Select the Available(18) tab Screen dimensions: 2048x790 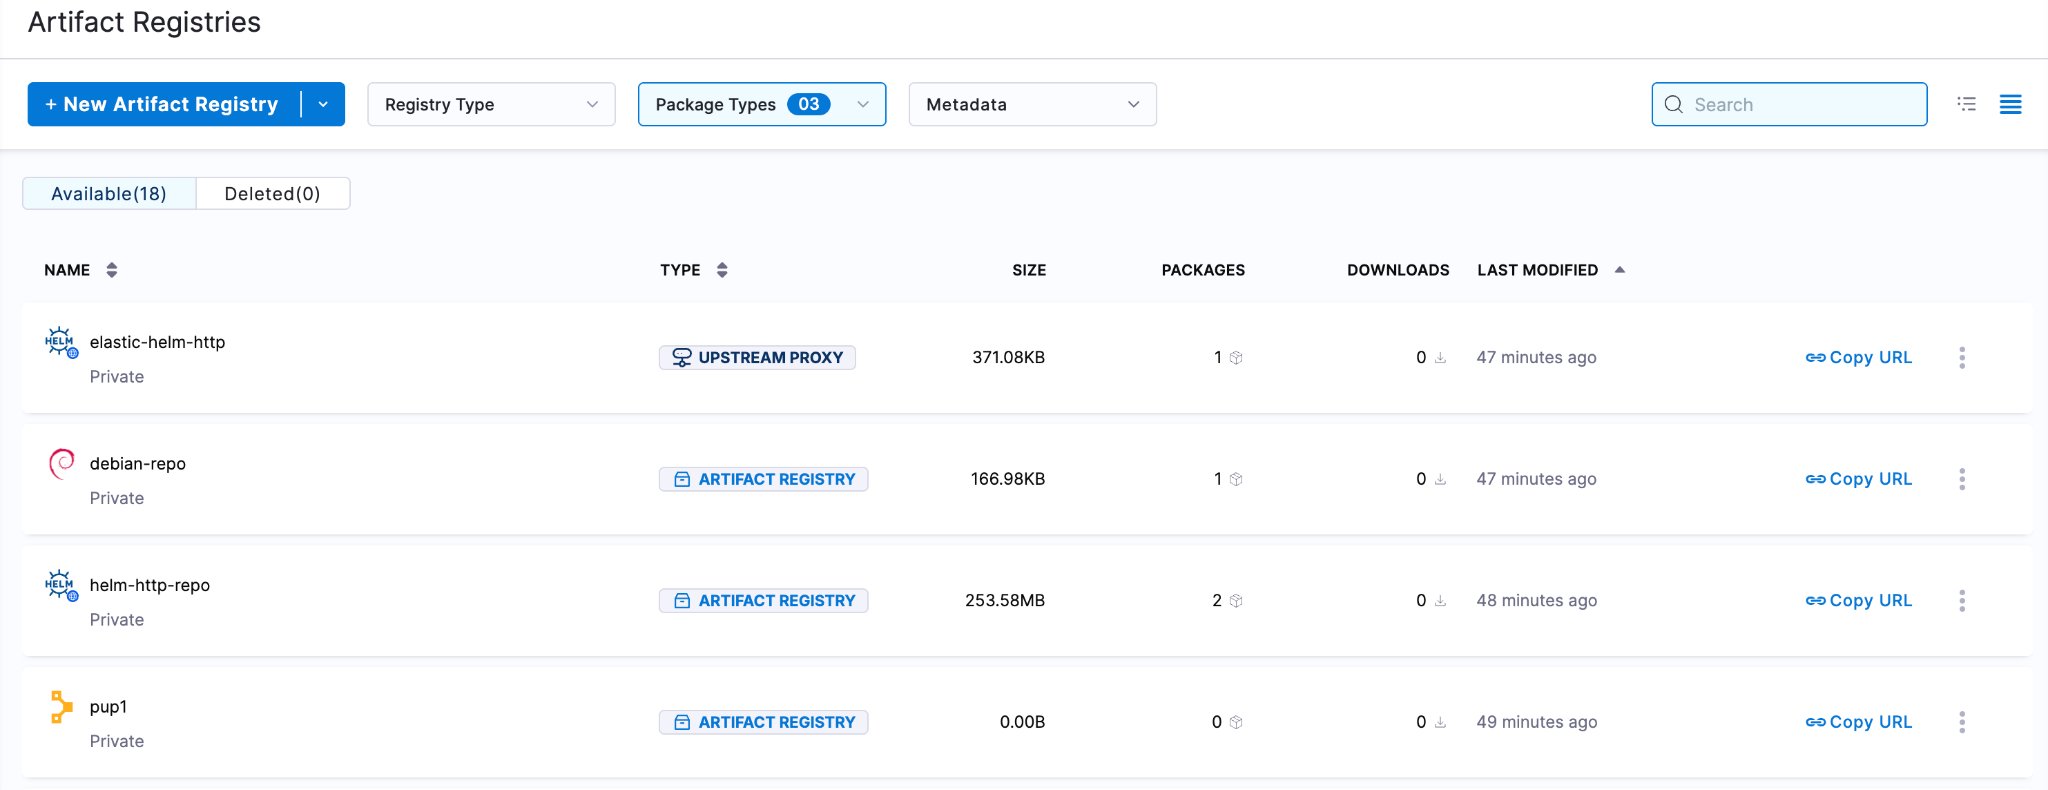pyautogui.click(x=109, y=194)
